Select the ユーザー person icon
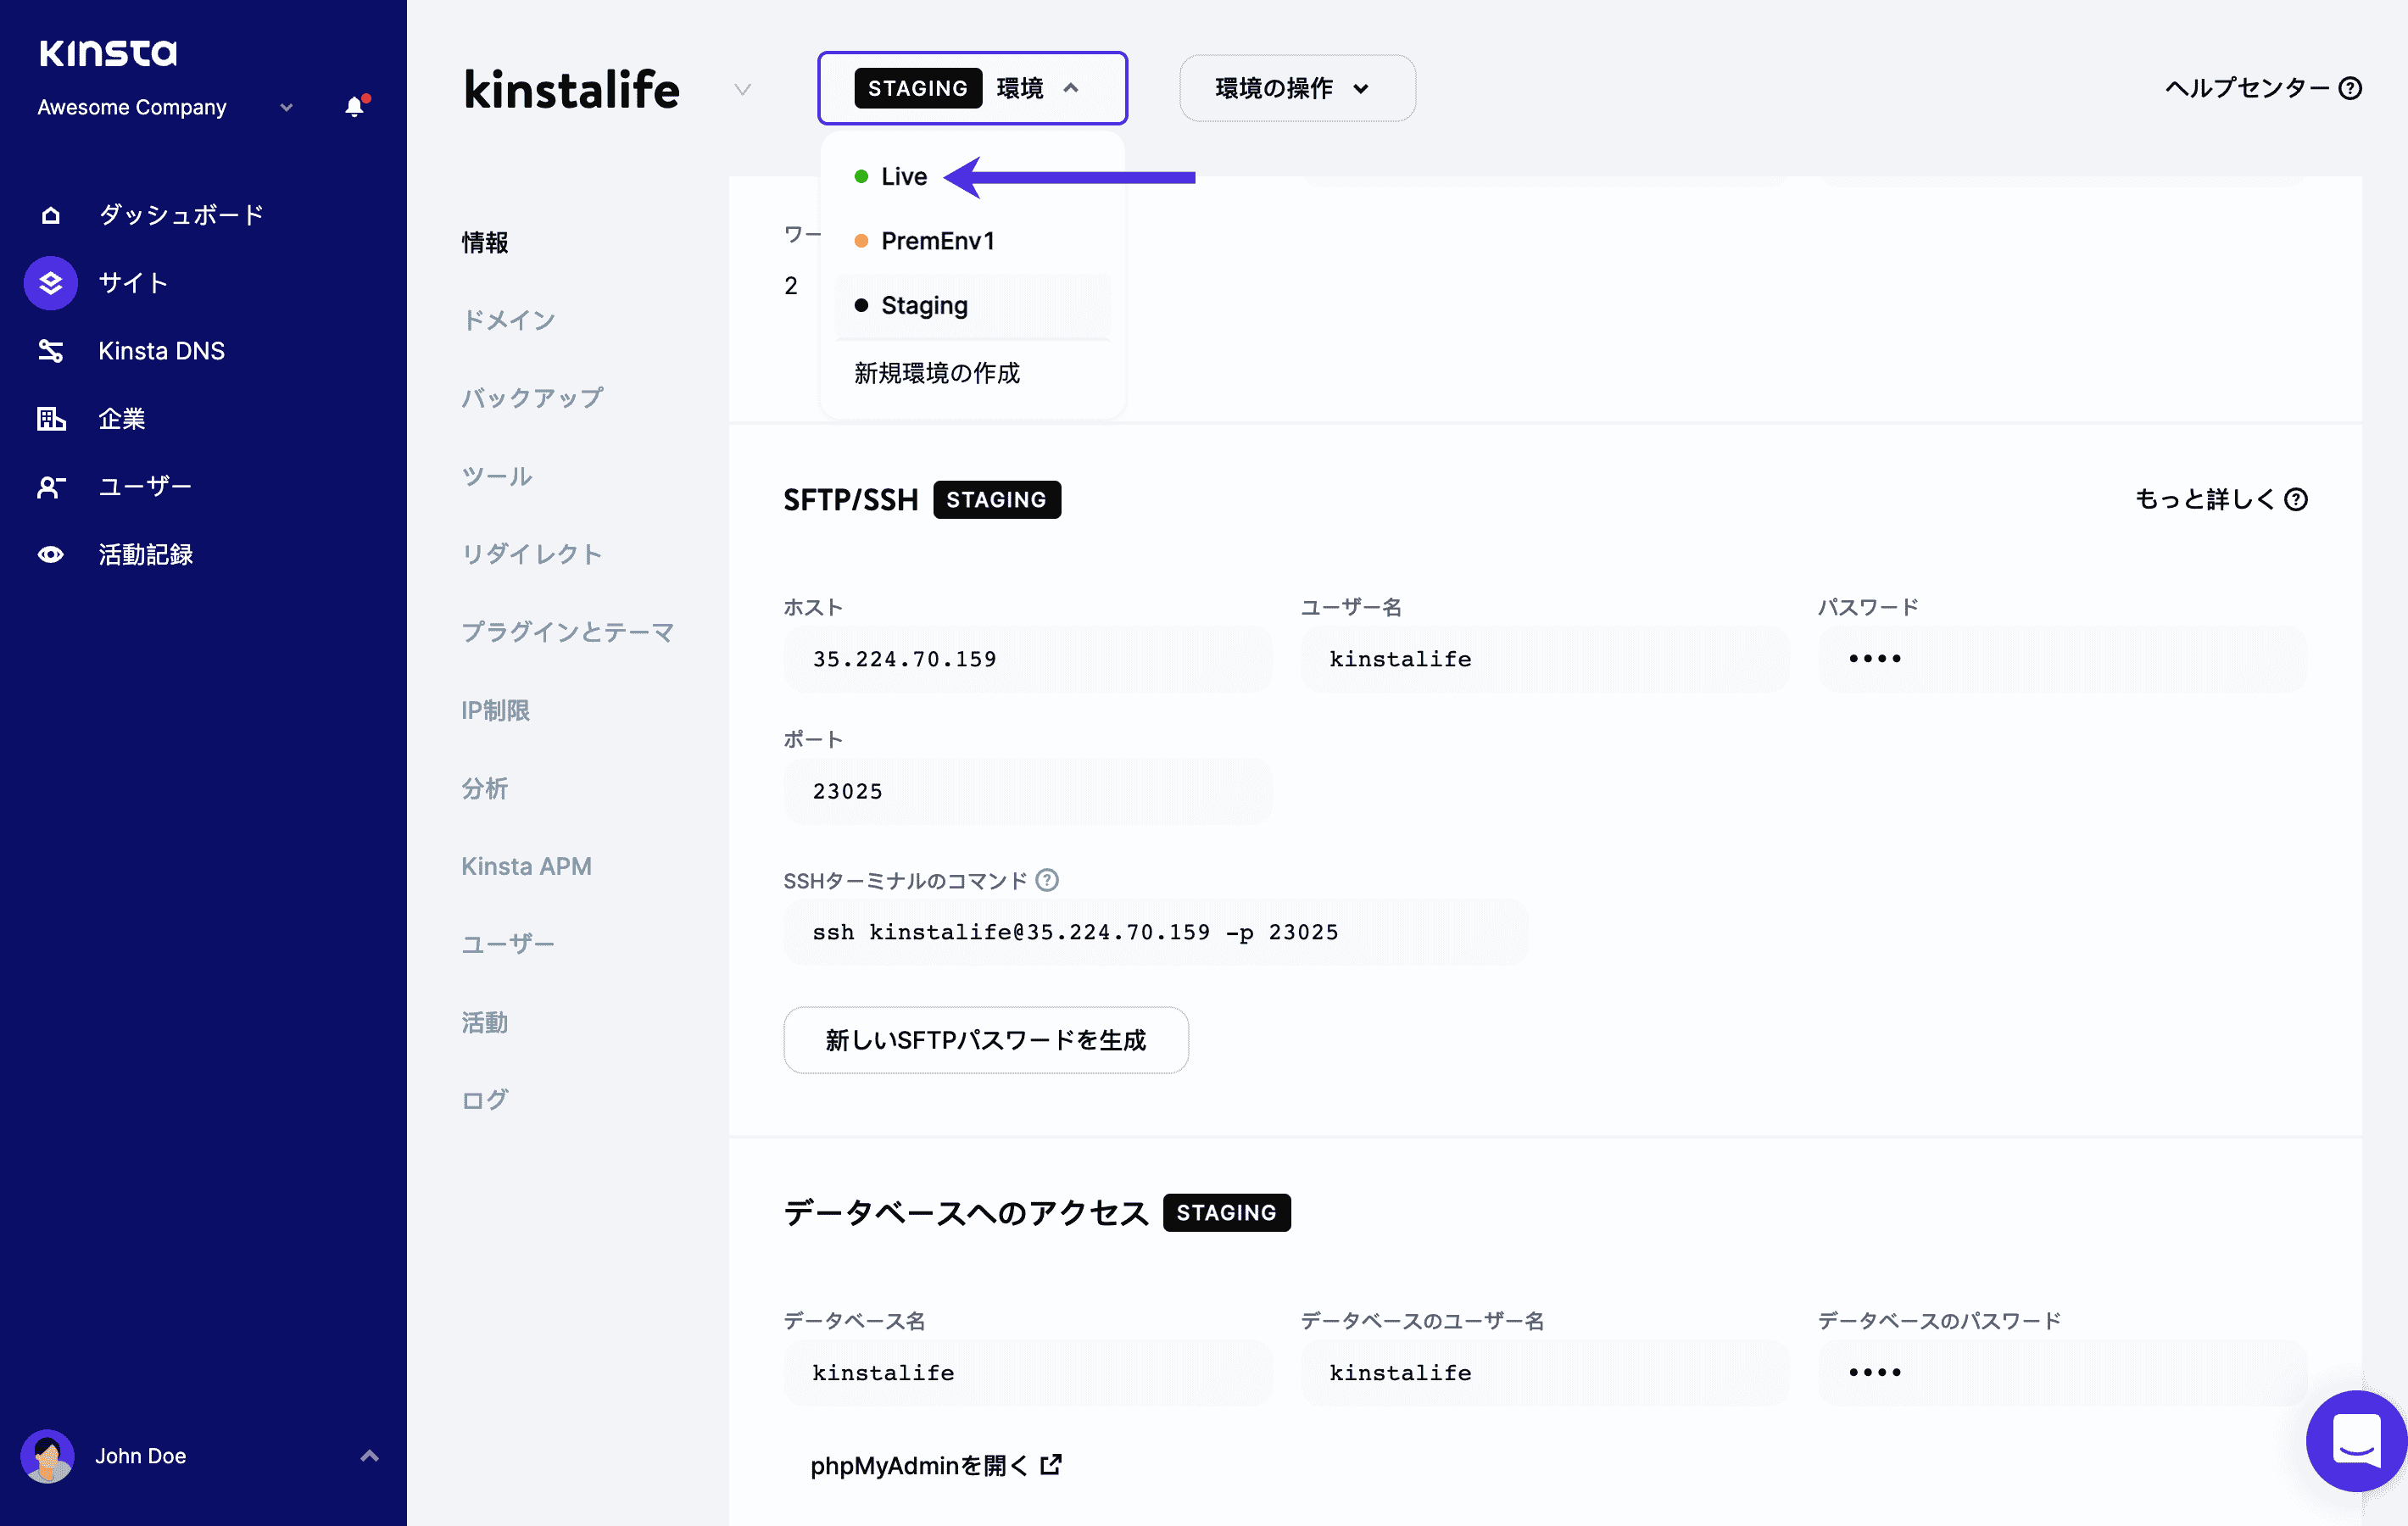The height and width of the screenshot is (1526, 2408). pos(50,487)
